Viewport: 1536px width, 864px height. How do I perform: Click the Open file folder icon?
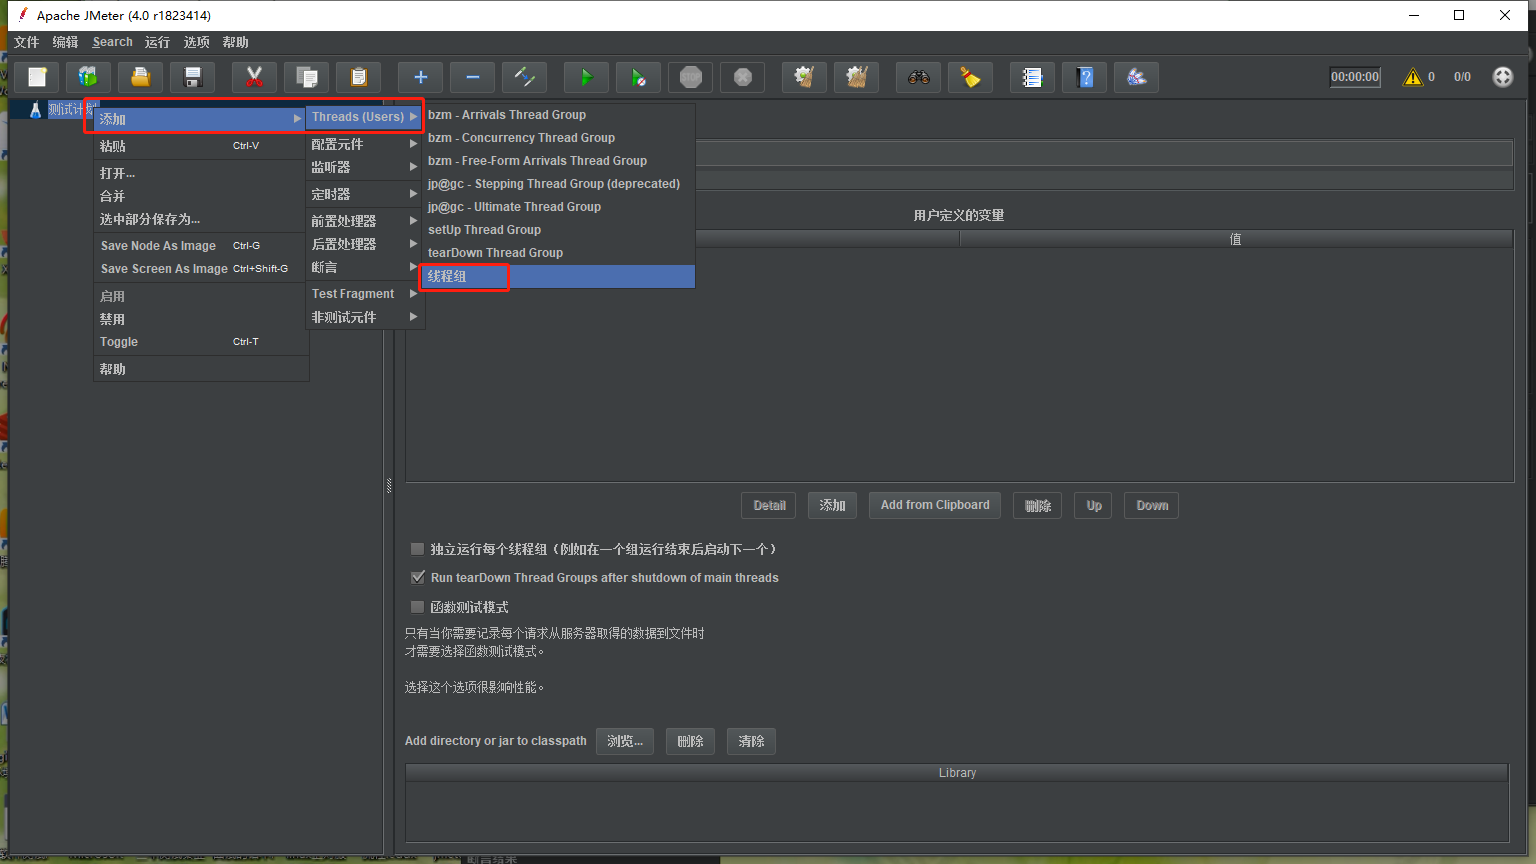140,77
